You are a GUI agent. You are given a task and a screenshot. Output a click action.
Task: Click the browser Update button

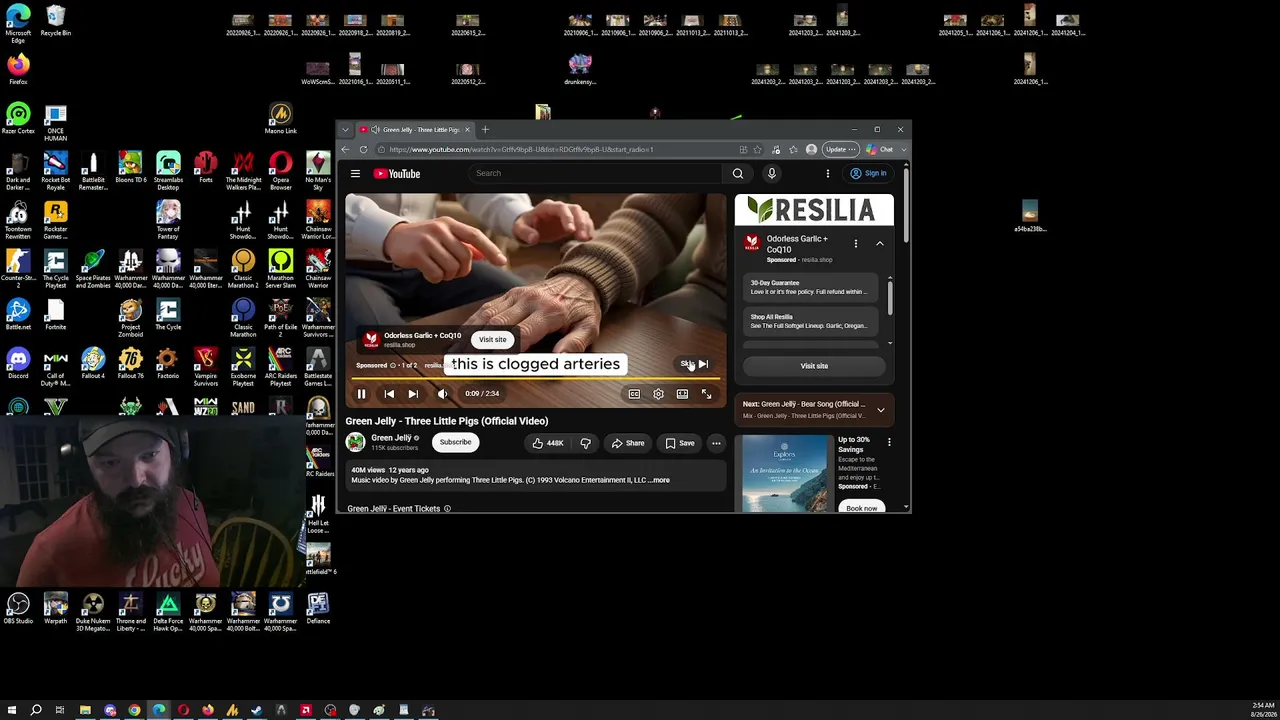[840, 150]
